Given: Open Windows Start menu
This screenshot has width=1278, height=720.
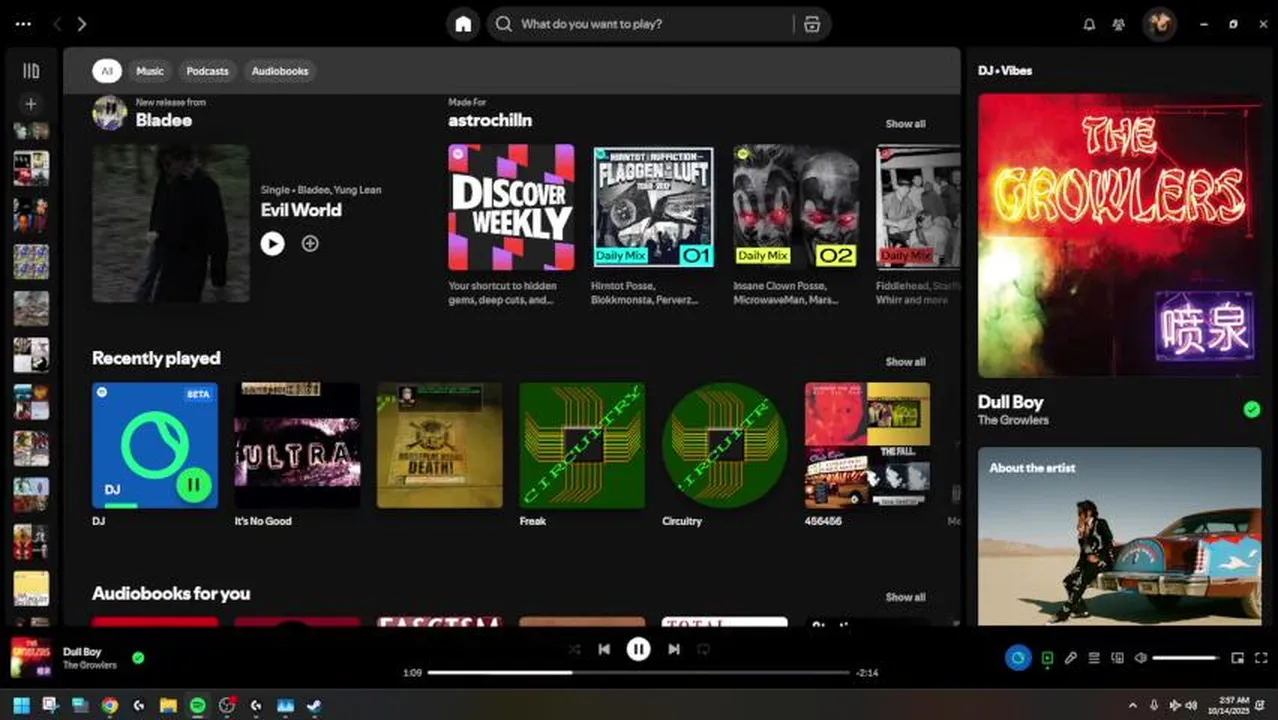Looking at the screenshot, I should click(x=21, y=705).
